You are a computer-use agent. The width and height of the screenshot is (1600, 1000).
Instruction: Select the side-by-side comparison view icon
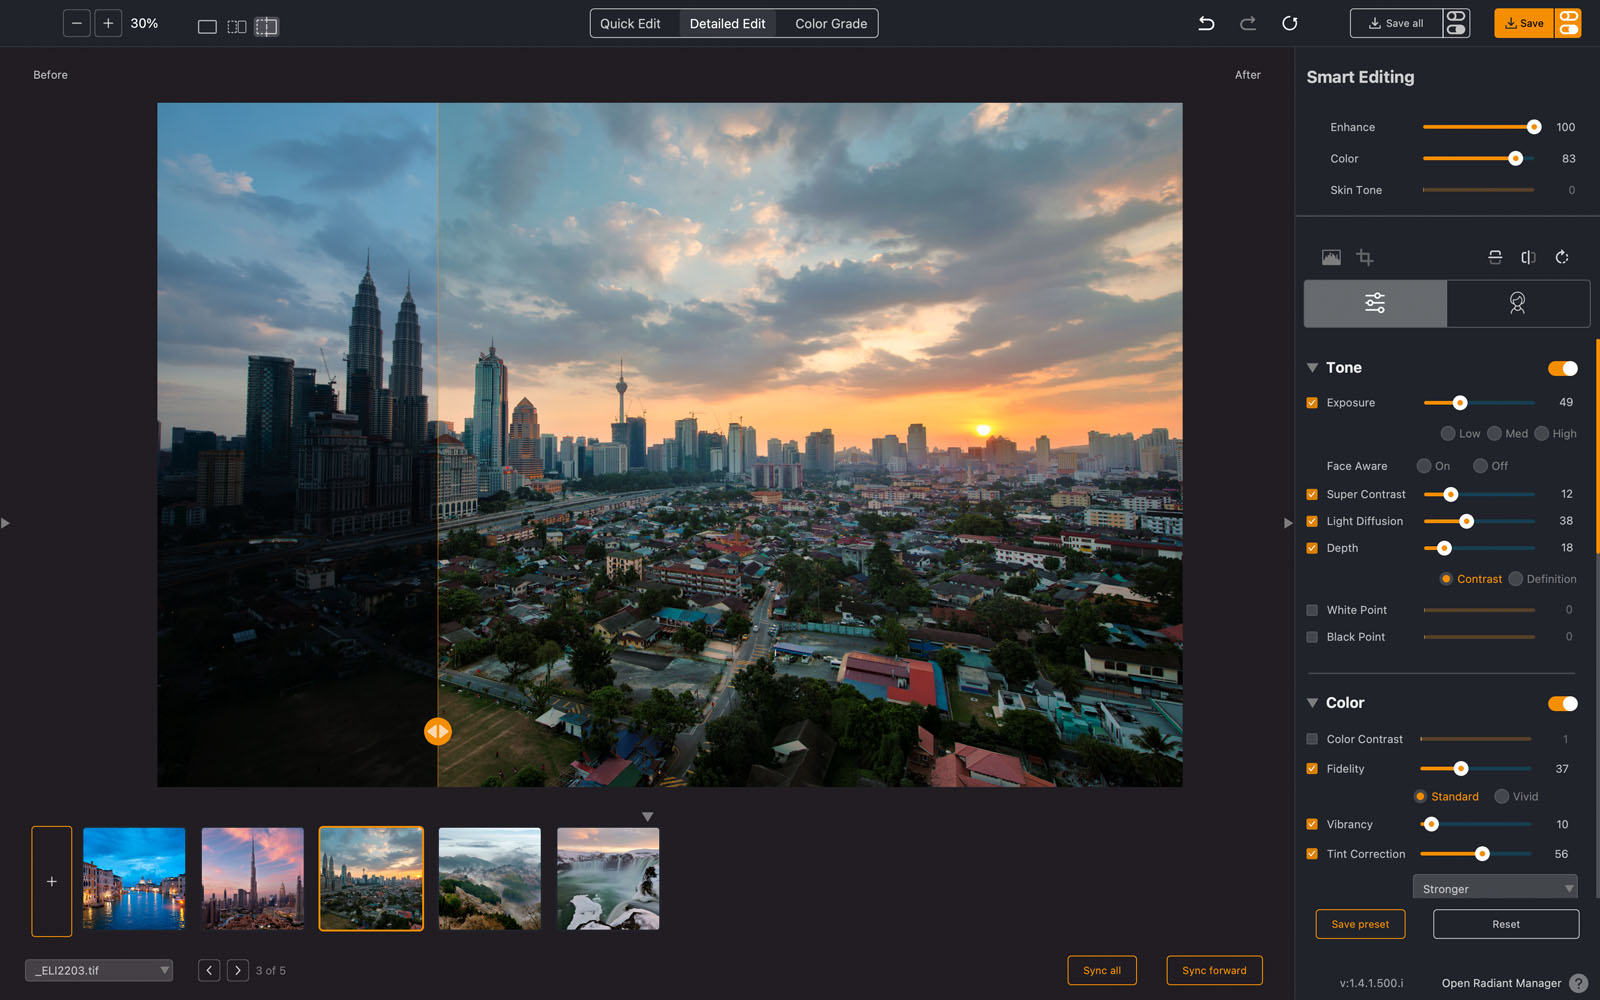click(236, 26)
